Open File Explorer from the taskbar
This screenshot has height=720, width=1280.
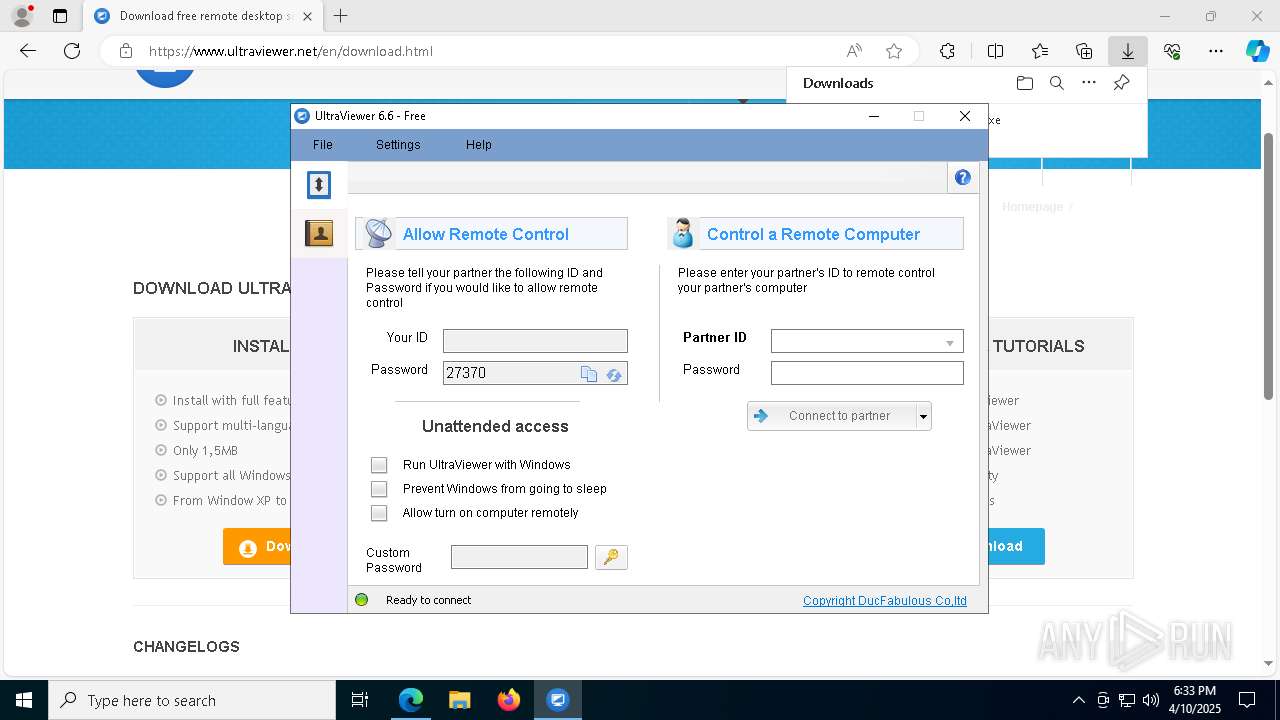(460, 700)
